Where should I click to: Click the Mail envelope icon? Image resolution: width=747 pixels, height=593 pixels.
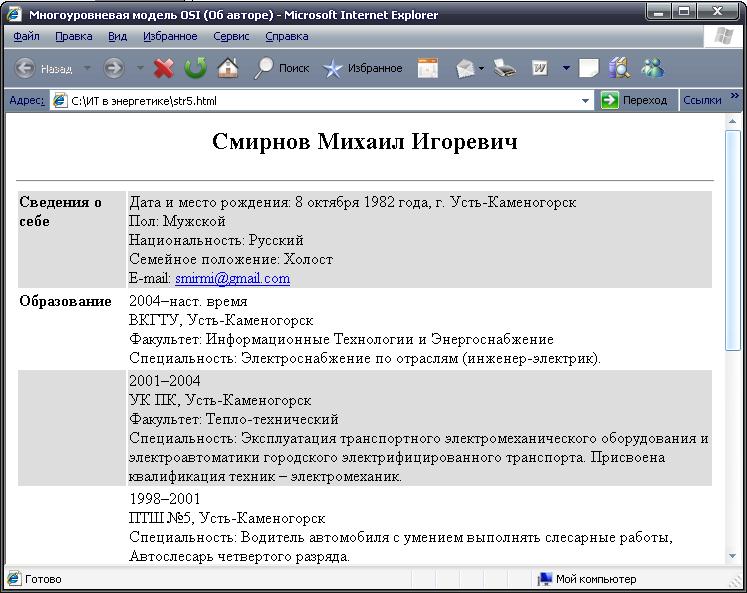pos(465,69)
